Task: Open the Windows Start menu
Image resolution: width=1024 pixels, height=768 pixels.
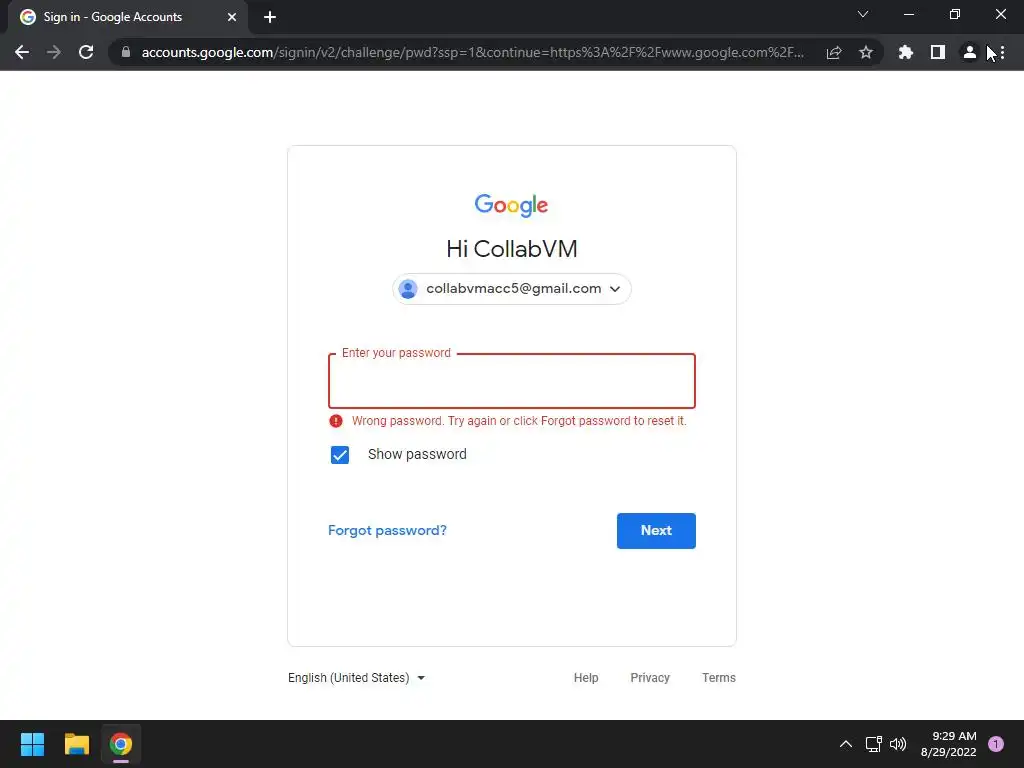Action: 32,744
